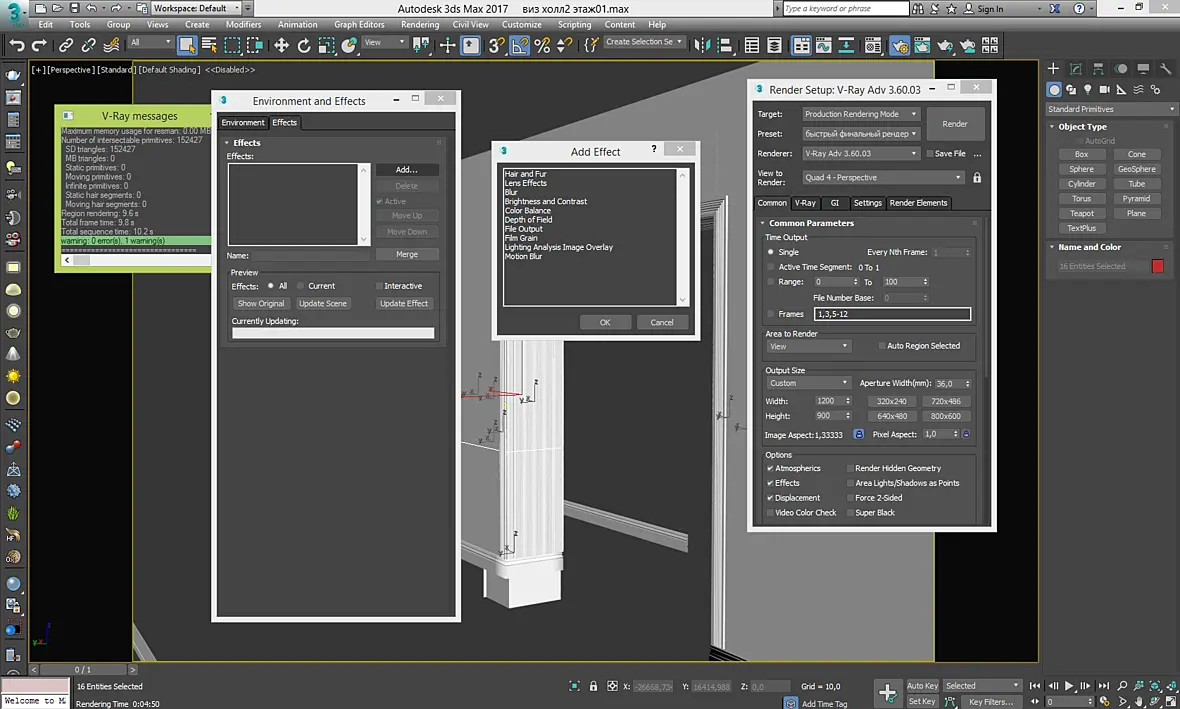Click the red object color swatch

tap(1157, 266)
